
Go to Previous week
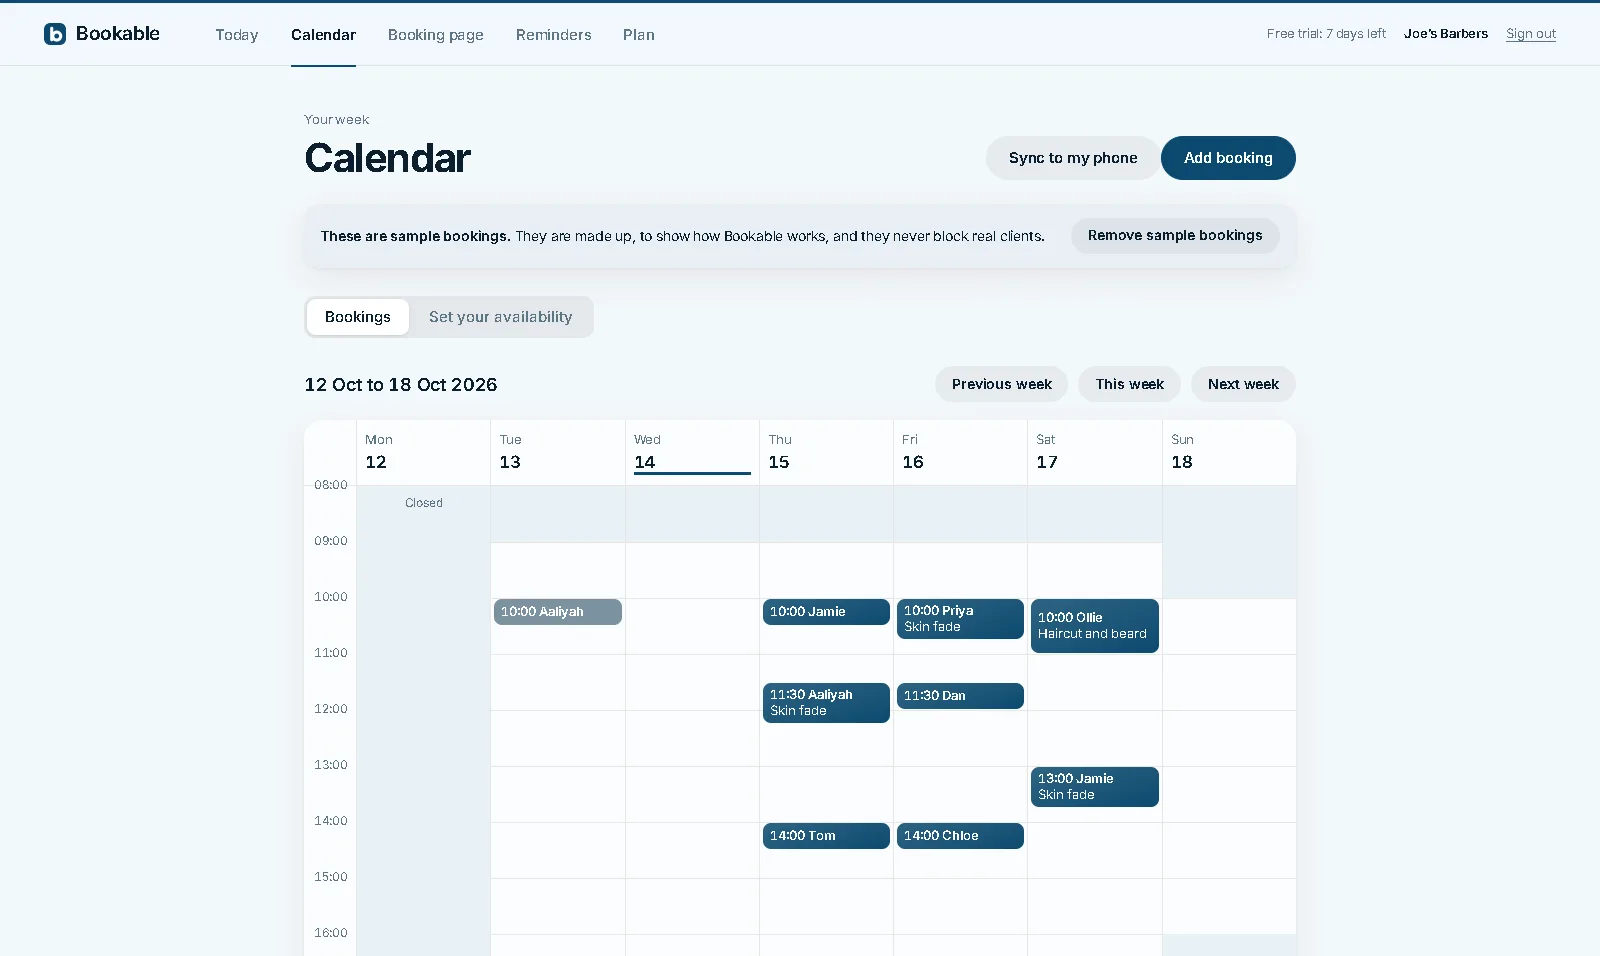1002,384
